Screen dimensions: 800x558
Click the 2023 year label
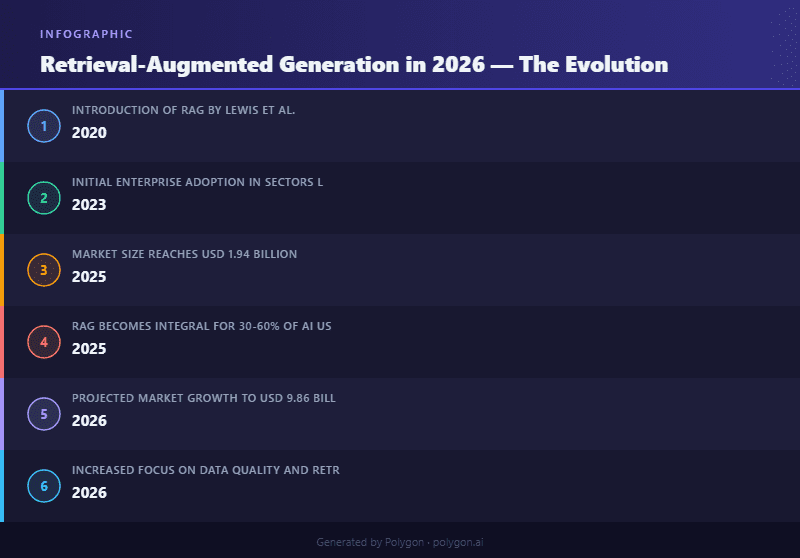point(89,205)
